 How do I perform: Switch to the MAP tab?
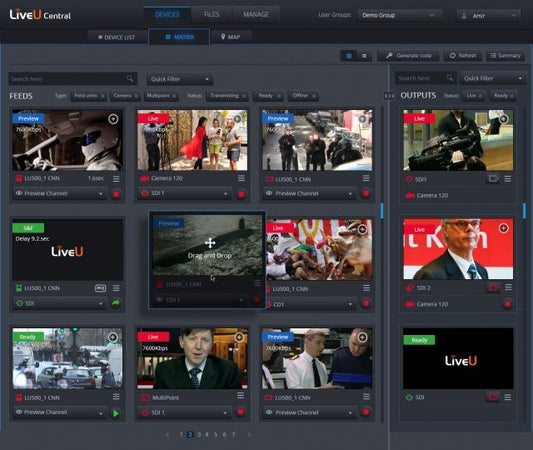coord(231,37)
